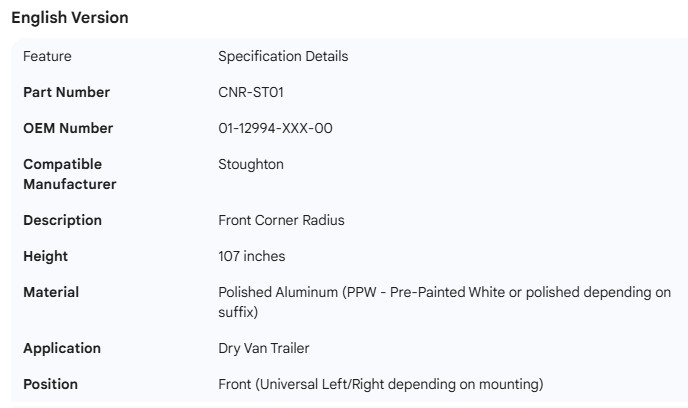Select the 'Application' row label
Viewport: 688px width, 408px height.
click(62, 348)
